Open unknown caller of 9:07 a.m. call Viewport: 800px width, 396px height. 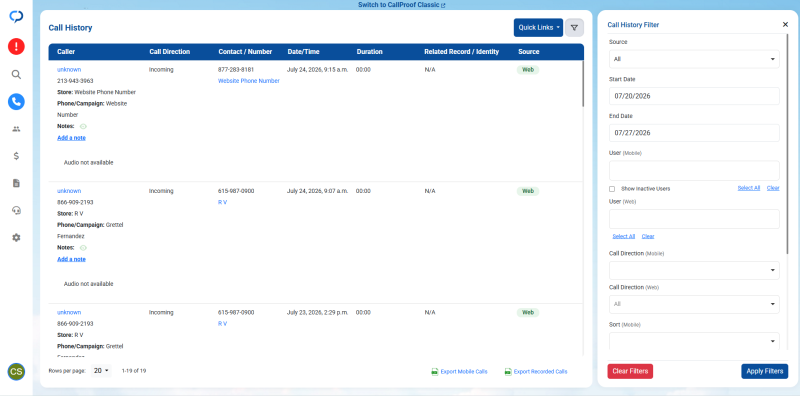[69, 191]
